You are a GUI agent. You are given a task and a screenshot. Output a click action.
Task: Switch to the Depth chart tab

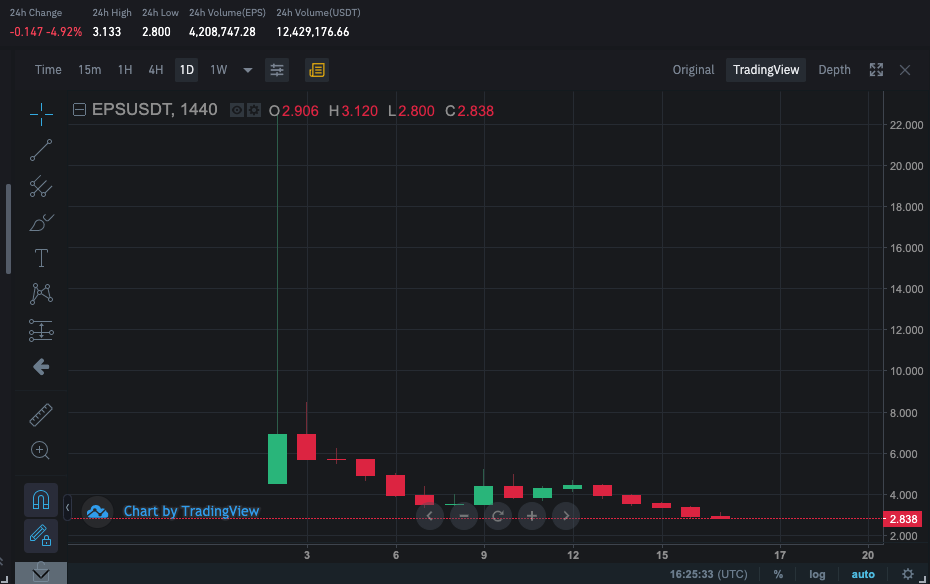click(x=834, y=70)
